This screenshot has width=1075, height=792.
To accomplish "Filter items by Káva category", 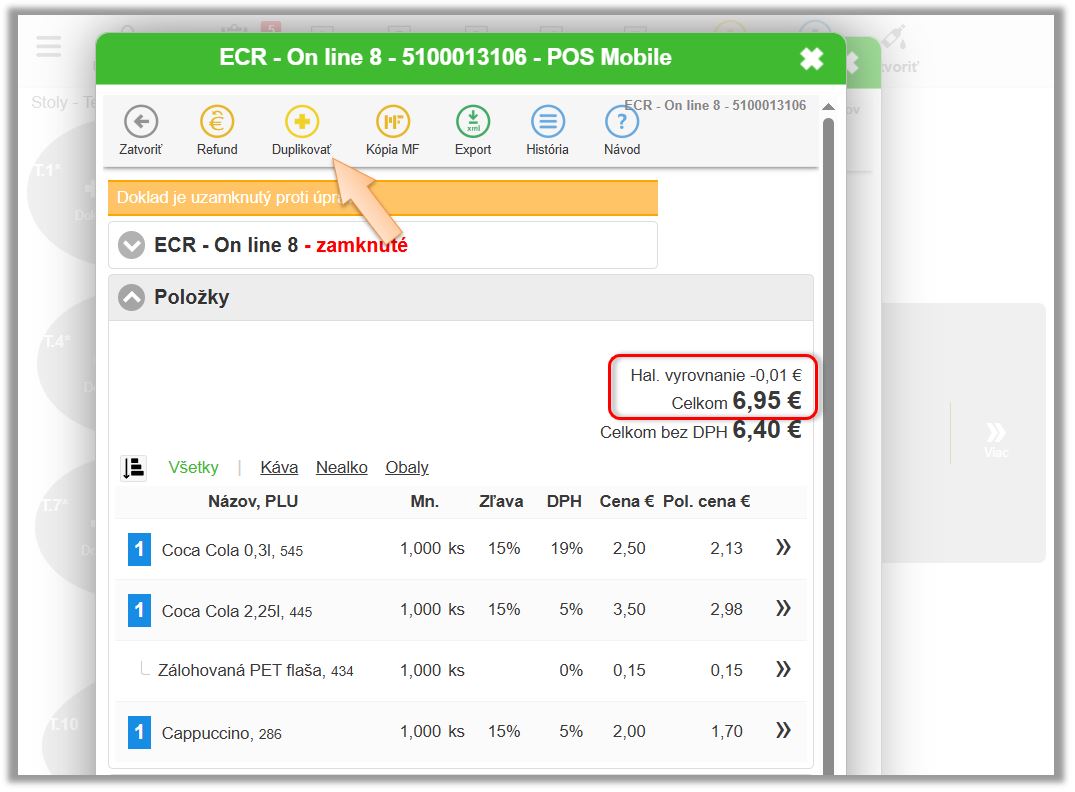I will [279, 467].
